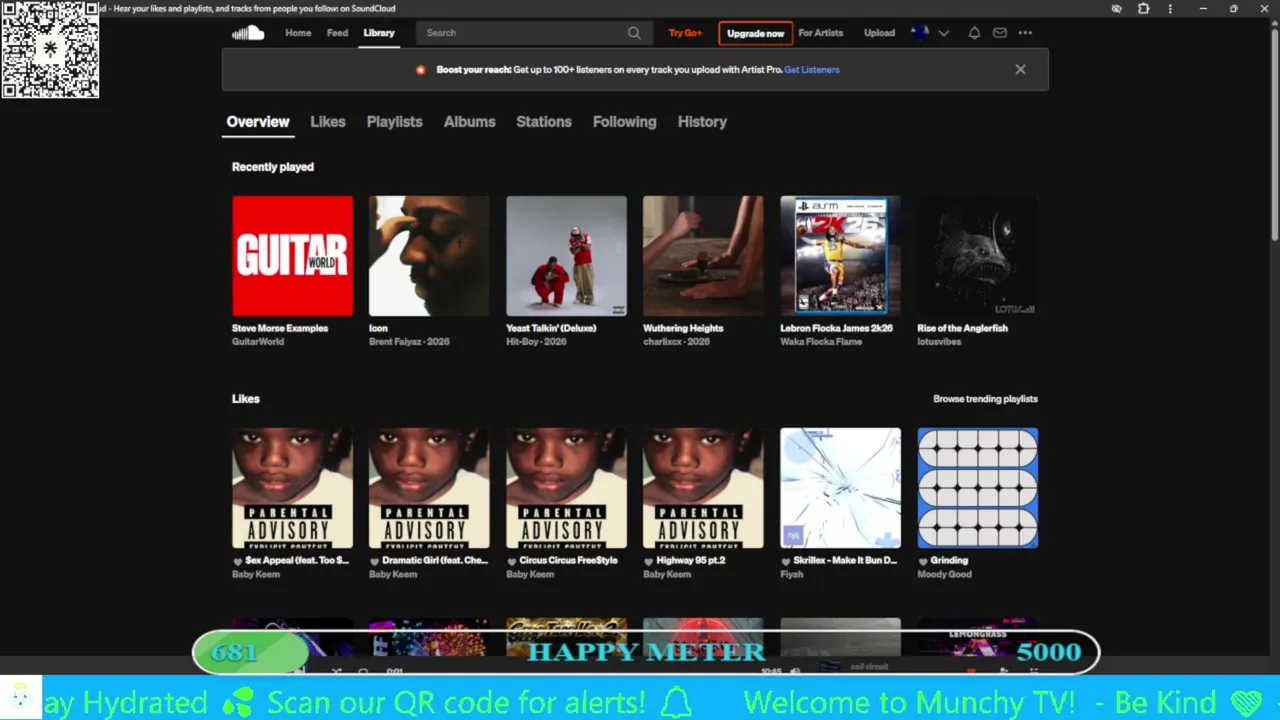
Task: Open Browse trending playlists link
Action: click(x=985, y=399)
